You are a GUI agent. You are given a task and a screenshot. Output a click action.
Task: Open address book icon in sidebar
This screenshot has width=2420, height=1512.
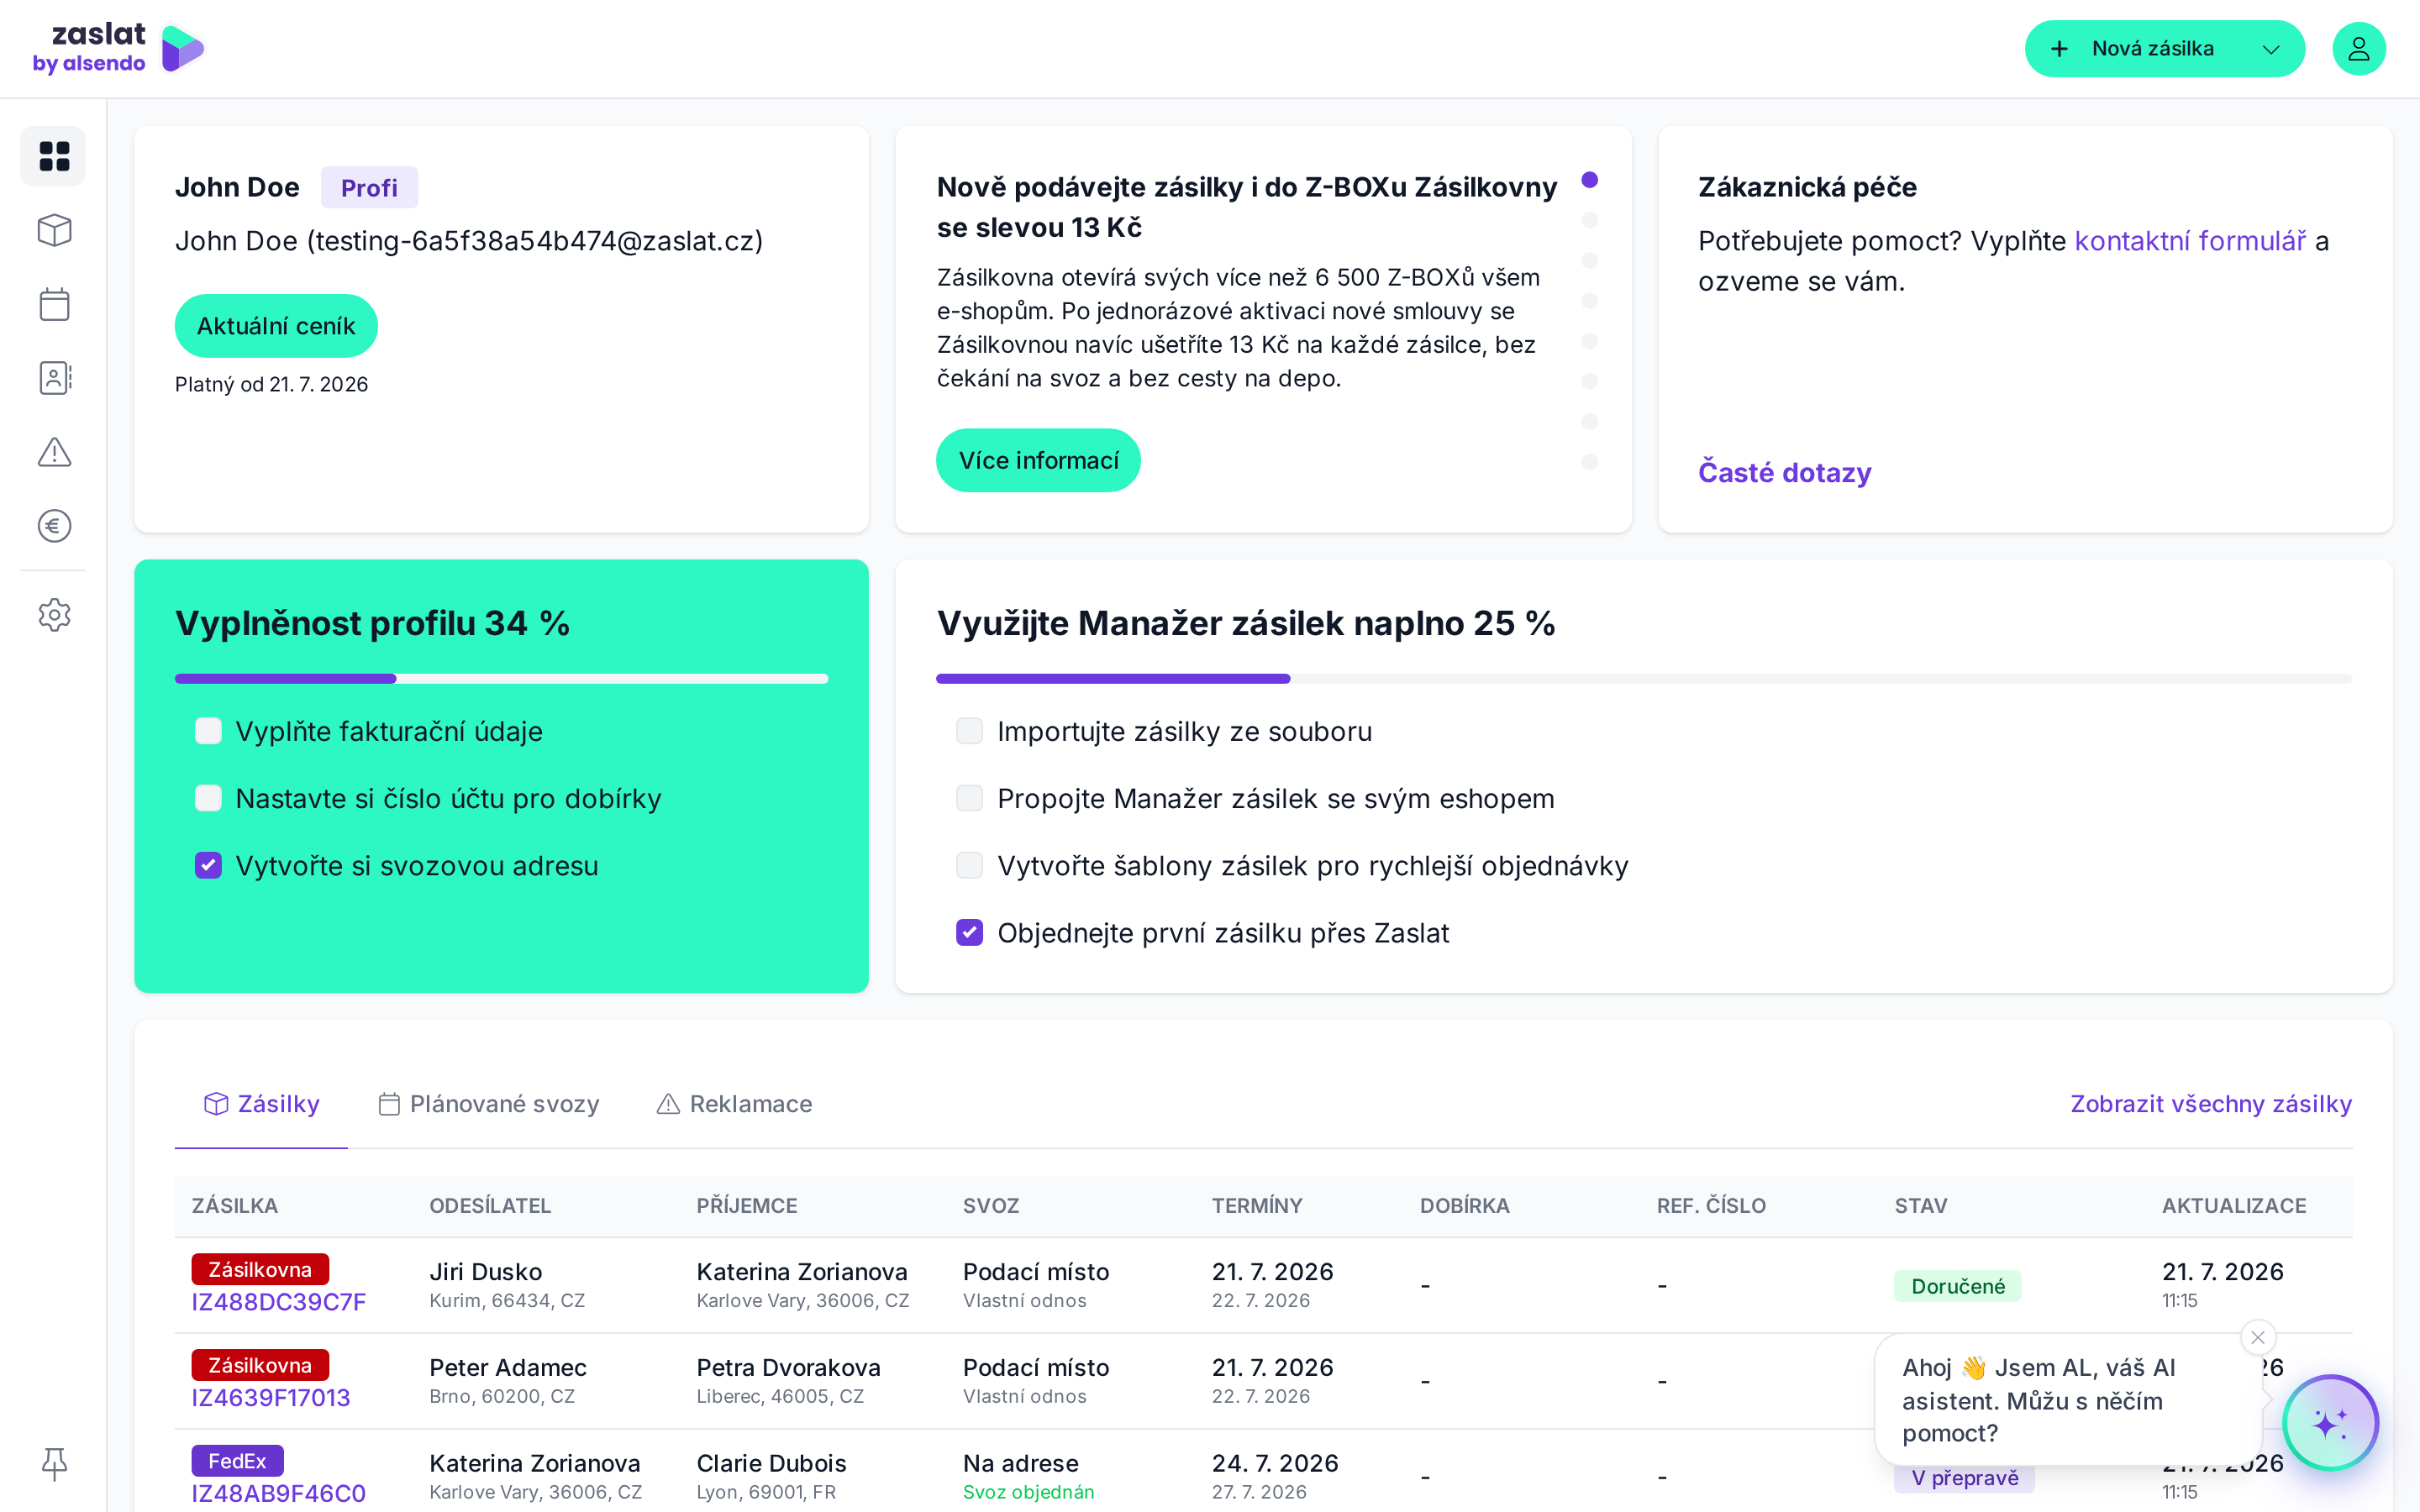click(x=54, y=378)
